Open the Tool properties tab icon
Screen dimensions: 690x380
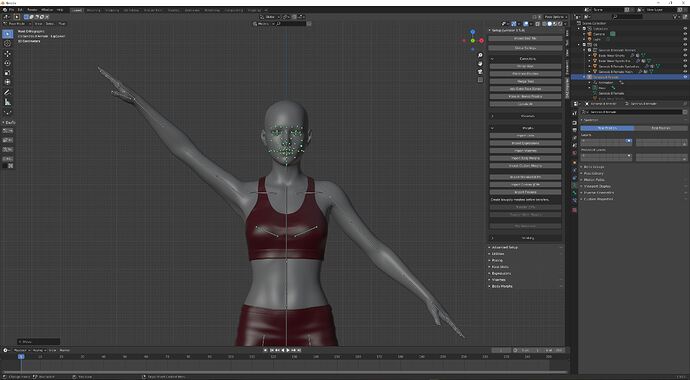click(x=574, y=113)
